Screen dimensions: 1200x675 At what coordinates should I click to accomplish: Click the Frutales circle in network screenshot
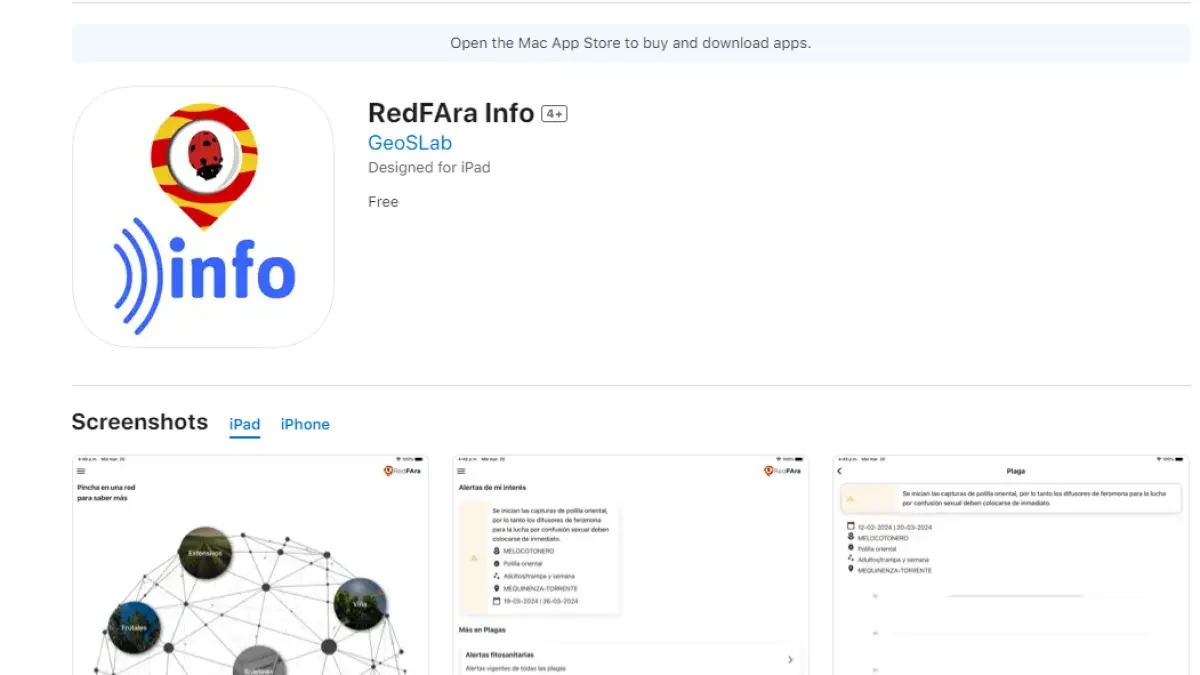tap(134, 627)
